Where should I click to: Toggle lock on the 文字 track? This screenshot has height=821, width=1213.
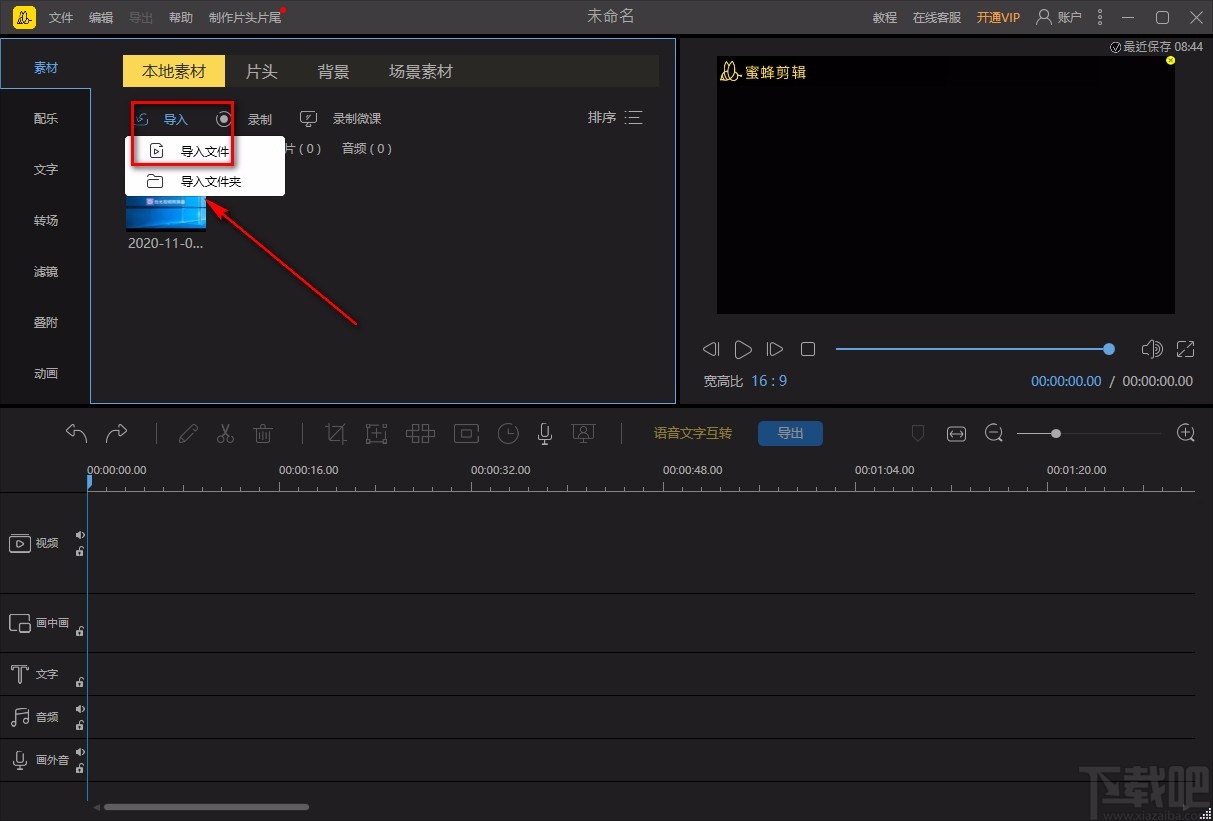[x=80, y=682]
